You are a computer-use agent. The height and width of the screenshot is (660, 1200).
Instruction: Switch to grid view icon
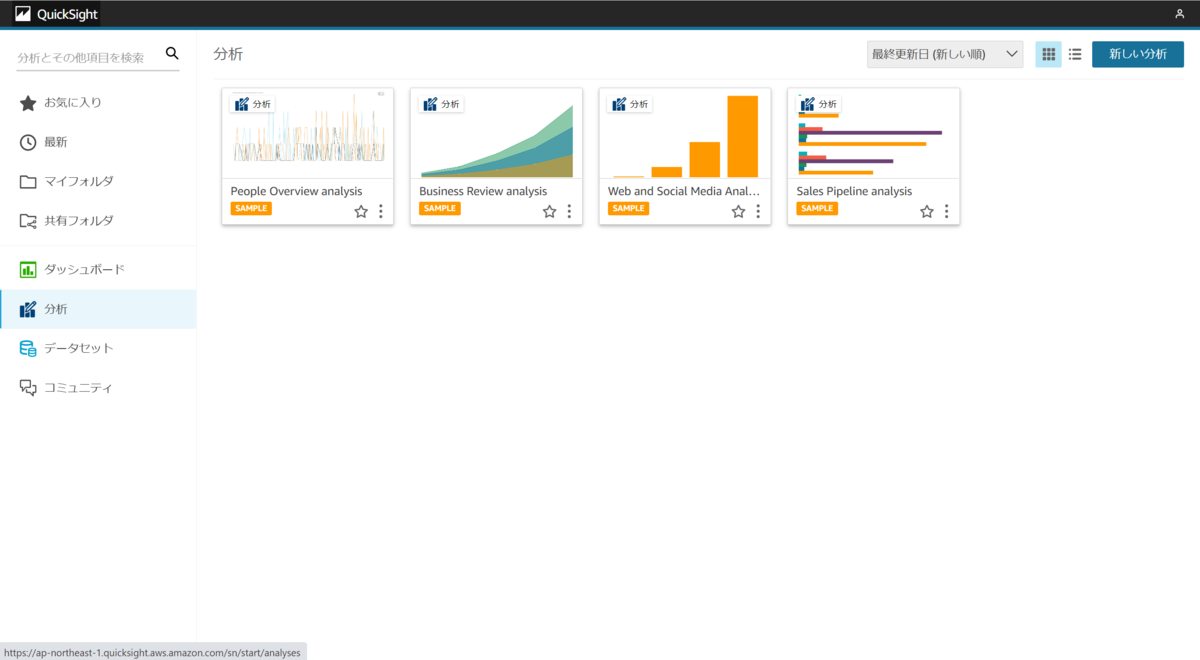pyautogui.click(x=1048, y=54)
